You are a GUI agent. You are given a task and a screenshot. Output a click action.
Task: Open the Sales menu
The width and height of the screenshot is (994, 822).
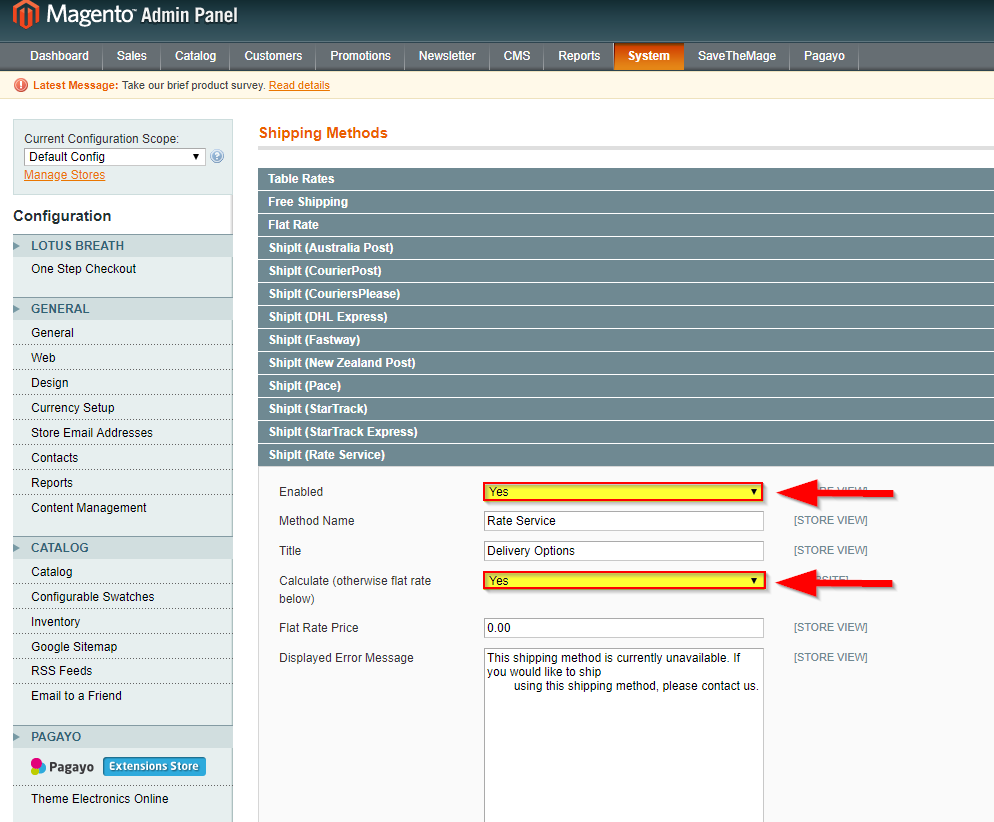point(132,56)
